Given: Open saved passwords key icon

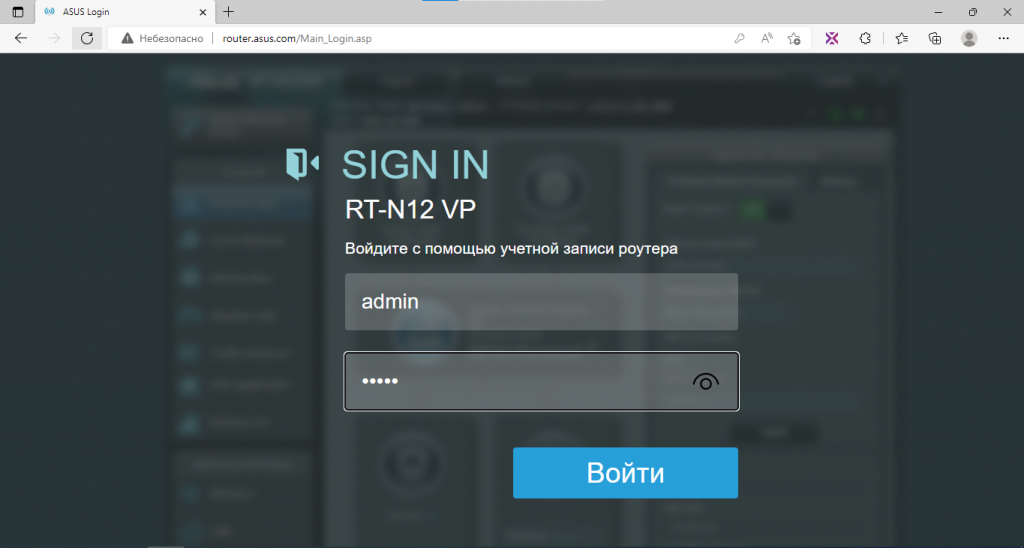Looking at the screenshot, I should pos(739,39).
